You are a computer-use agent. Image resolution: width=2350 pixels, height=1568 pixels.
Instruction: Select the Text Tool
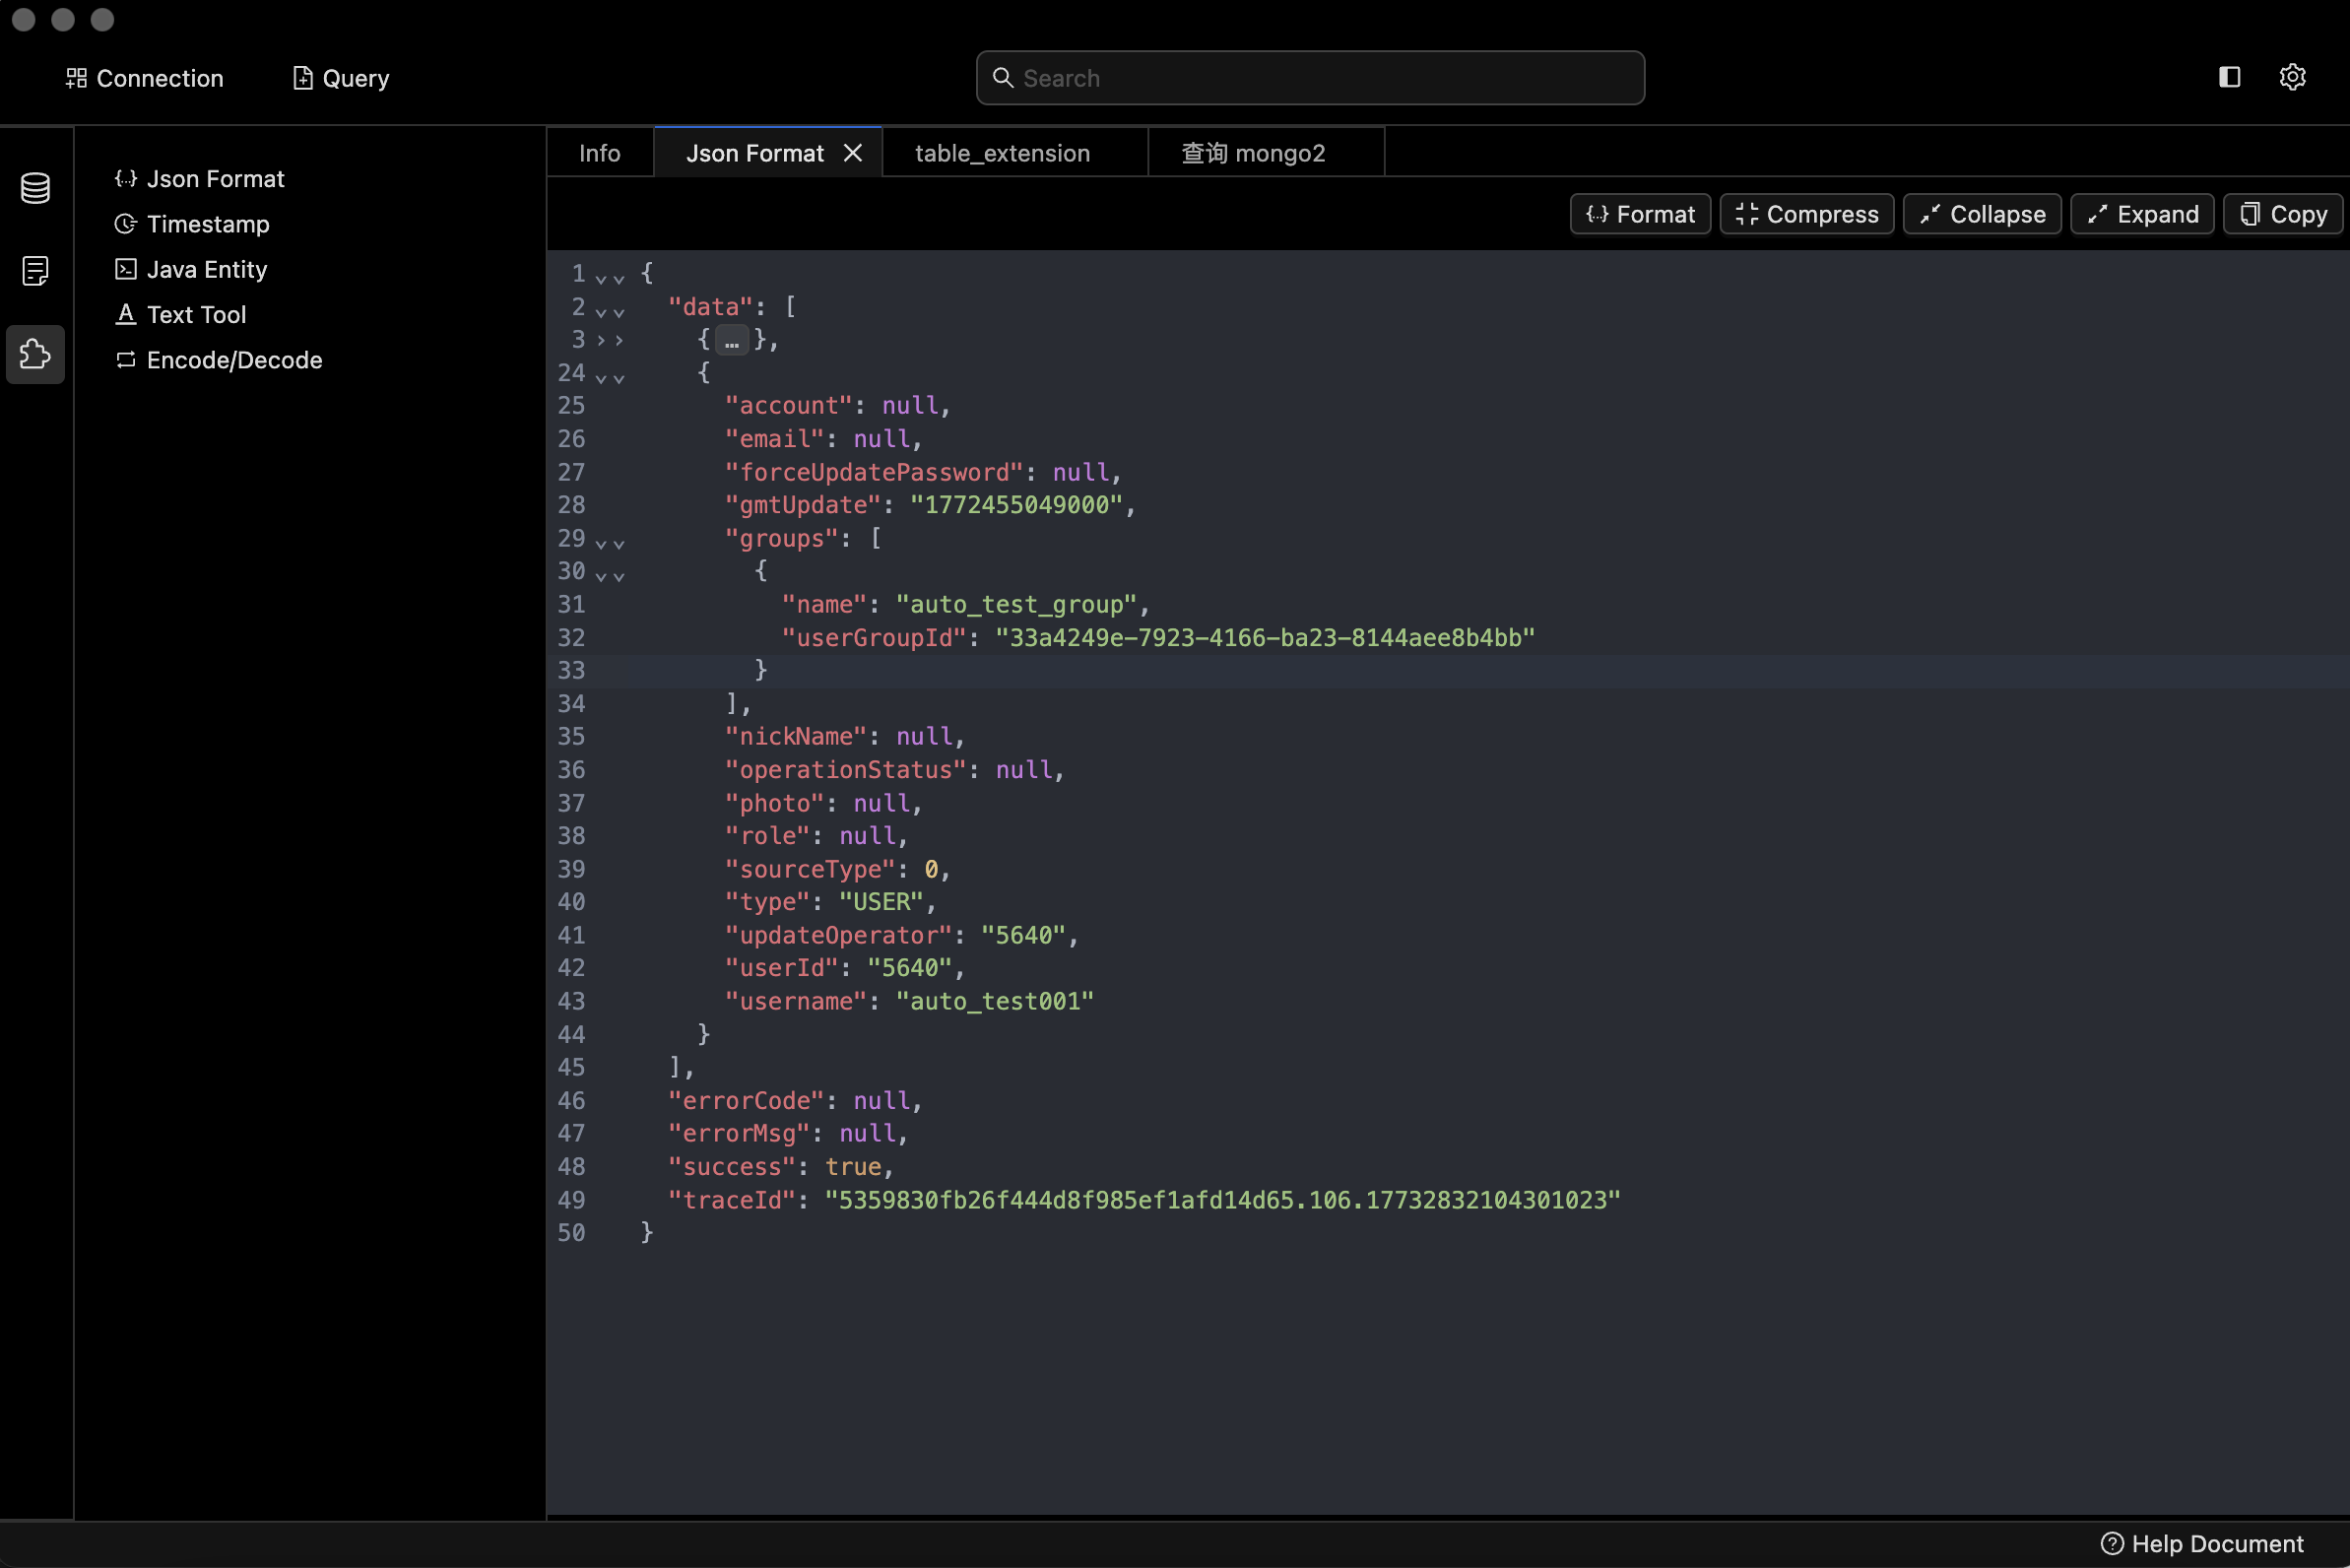(196, 314)
